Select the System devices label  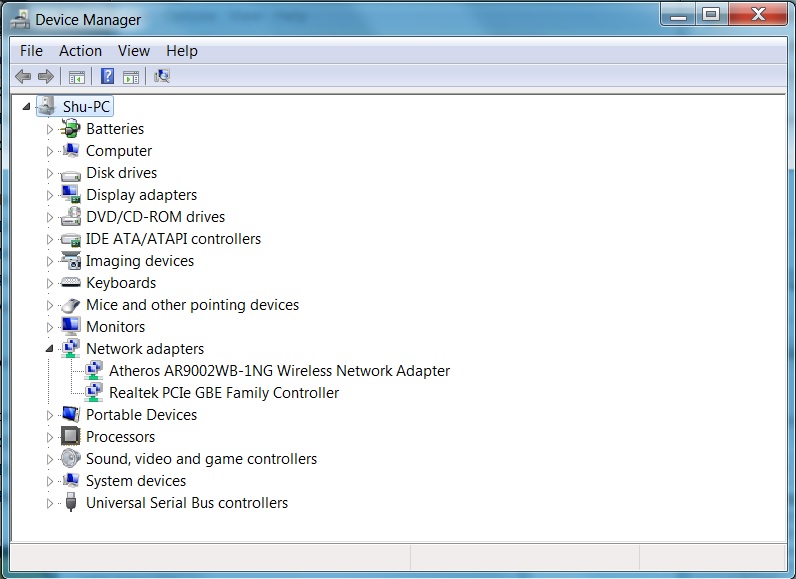coord(136,481)
